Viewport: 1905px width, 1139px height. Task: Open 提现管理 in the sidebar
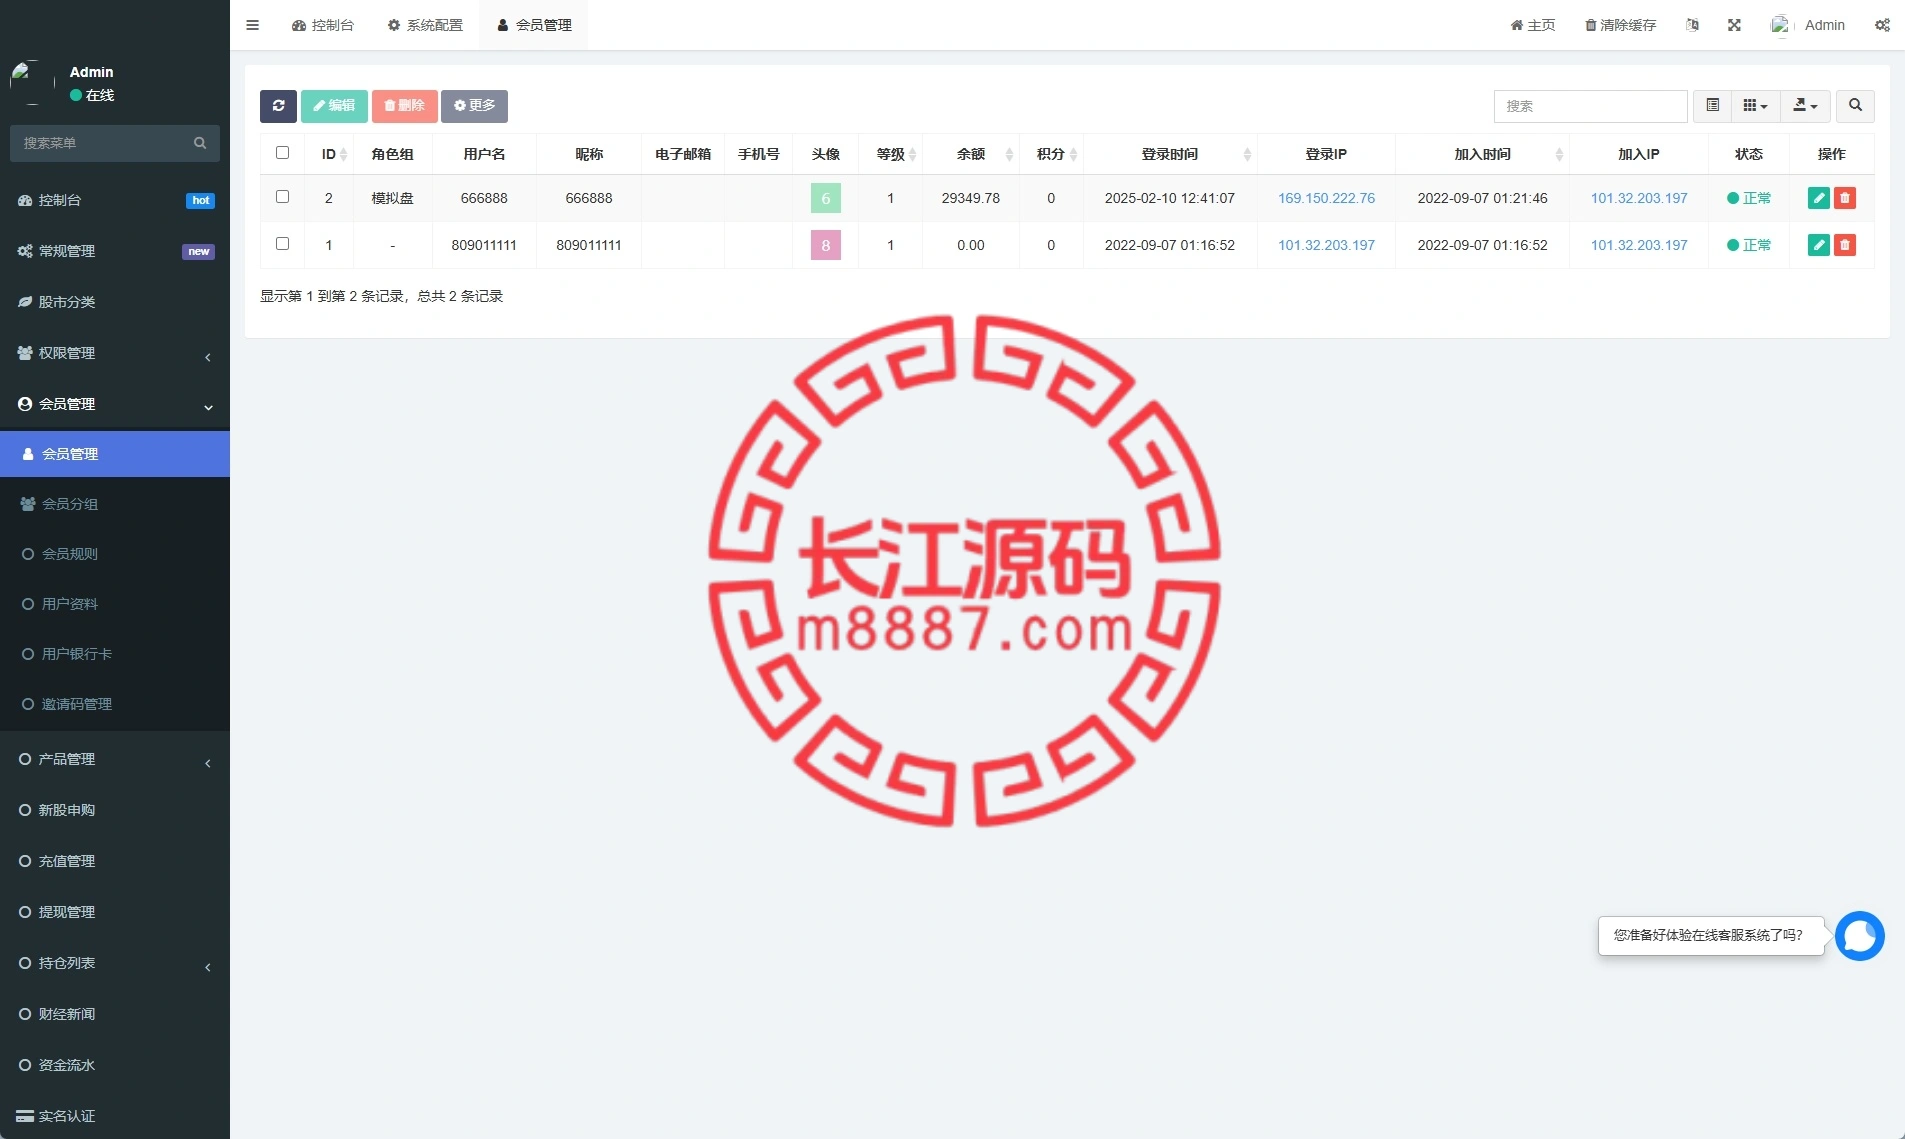point(115,912)
